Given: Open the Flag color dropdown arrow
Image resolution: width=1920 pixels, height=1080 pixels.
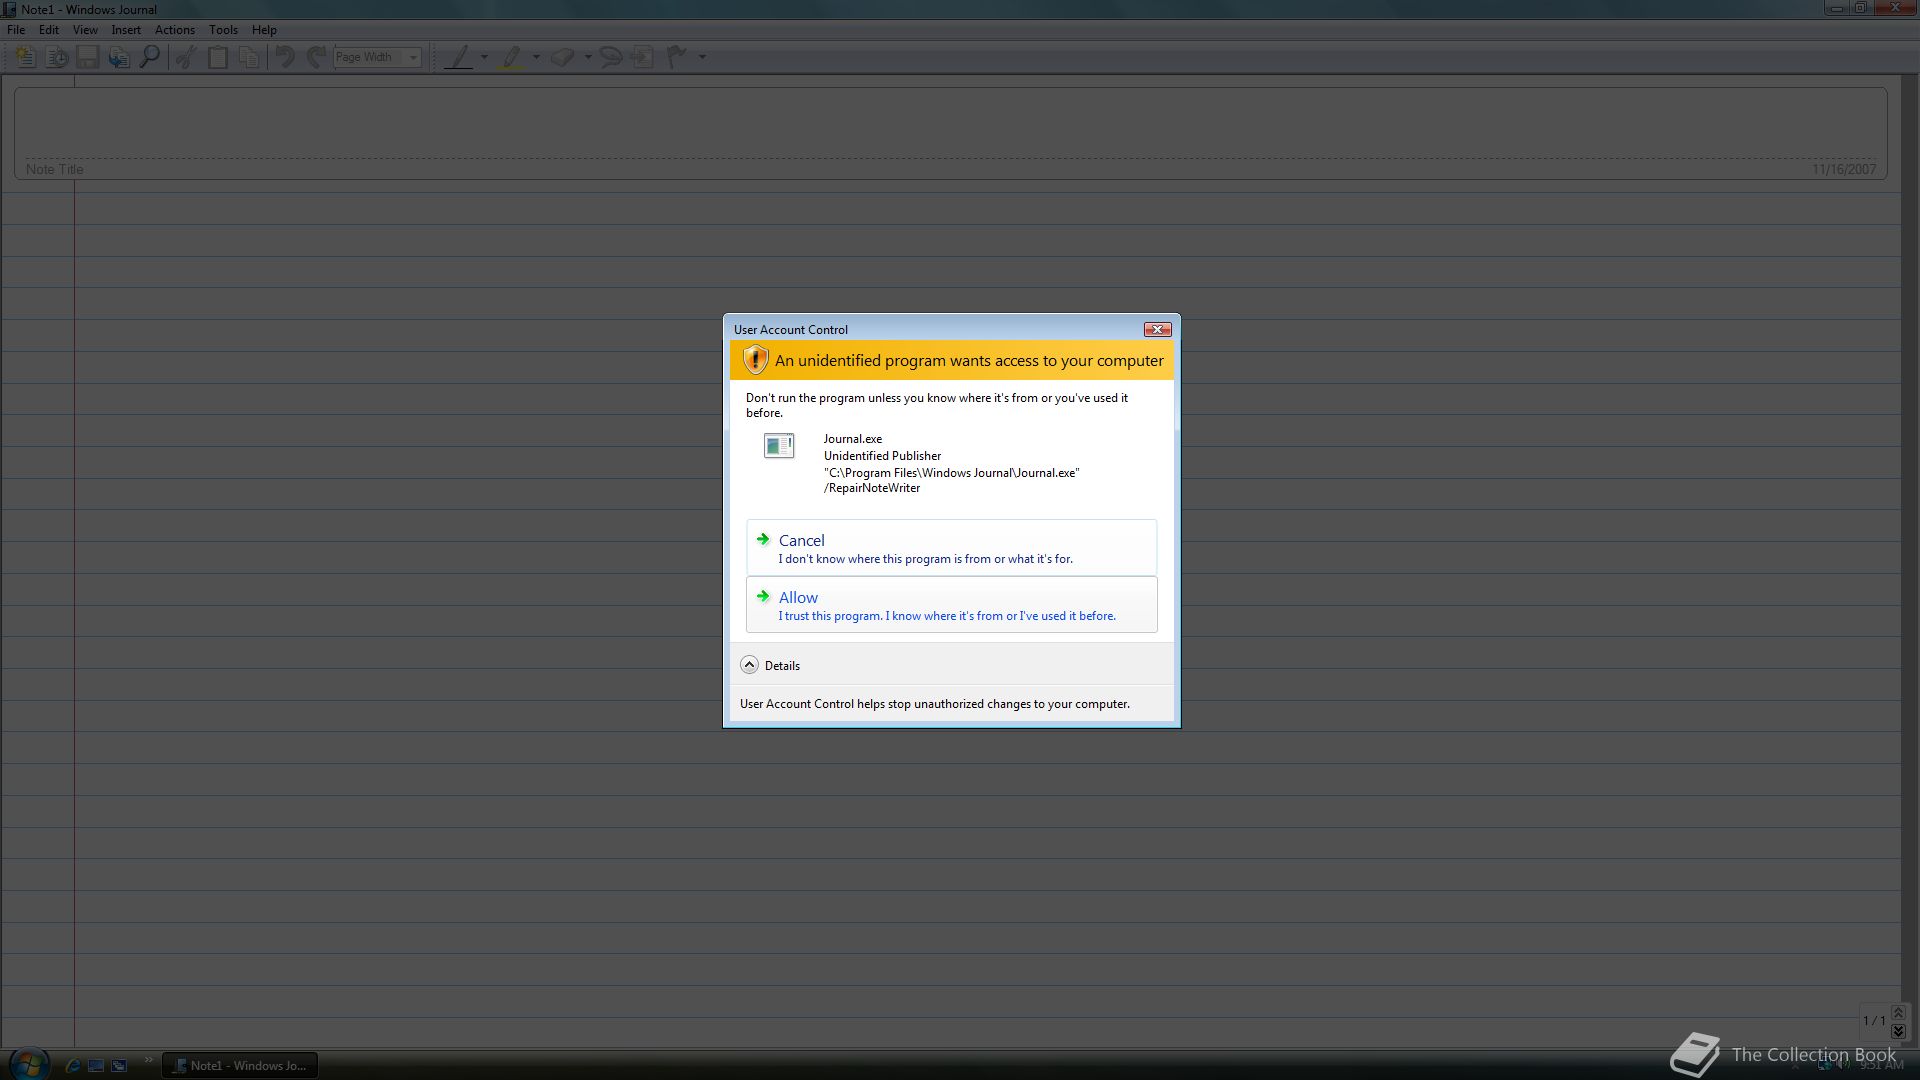Looking at the screenshot, I should (702, 57).
